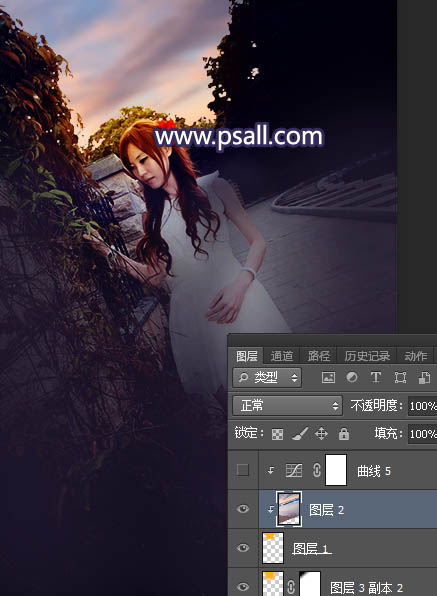
Task: Filter layers by adjustment layer icon
Action: pos(352,377)
